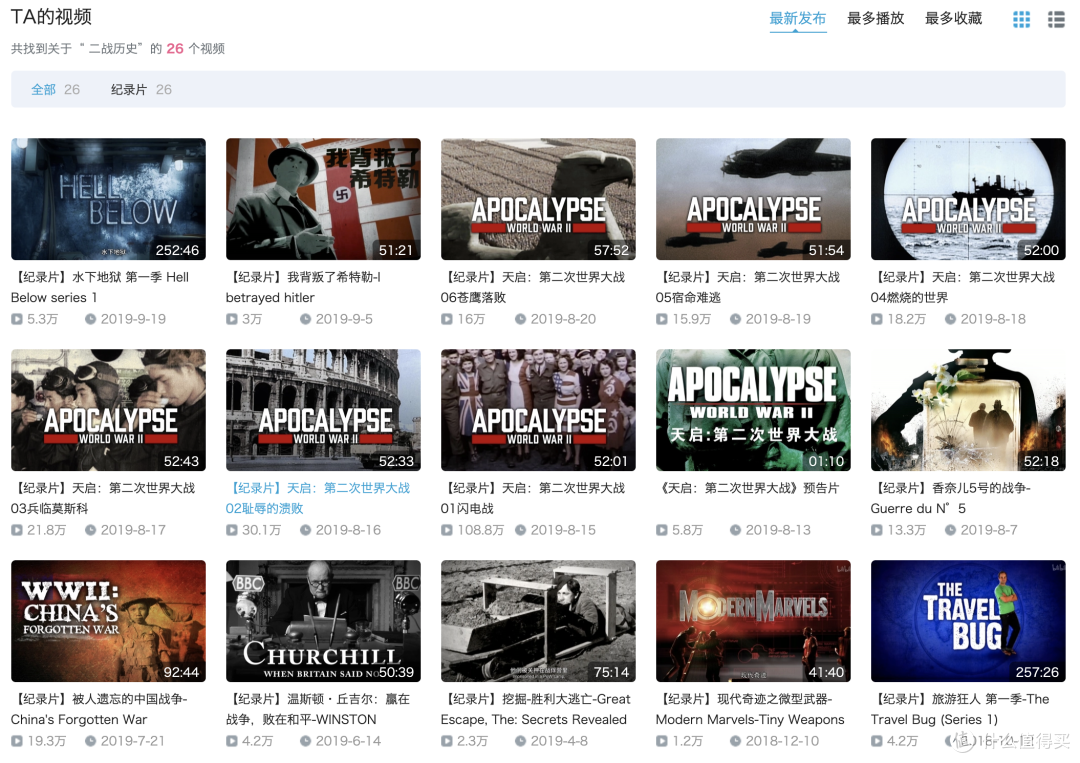This screenshot has width=1080, height=763.
Task: Open the WWII China's Forgotten War thumbnail
Action: (x=108, y=621)
